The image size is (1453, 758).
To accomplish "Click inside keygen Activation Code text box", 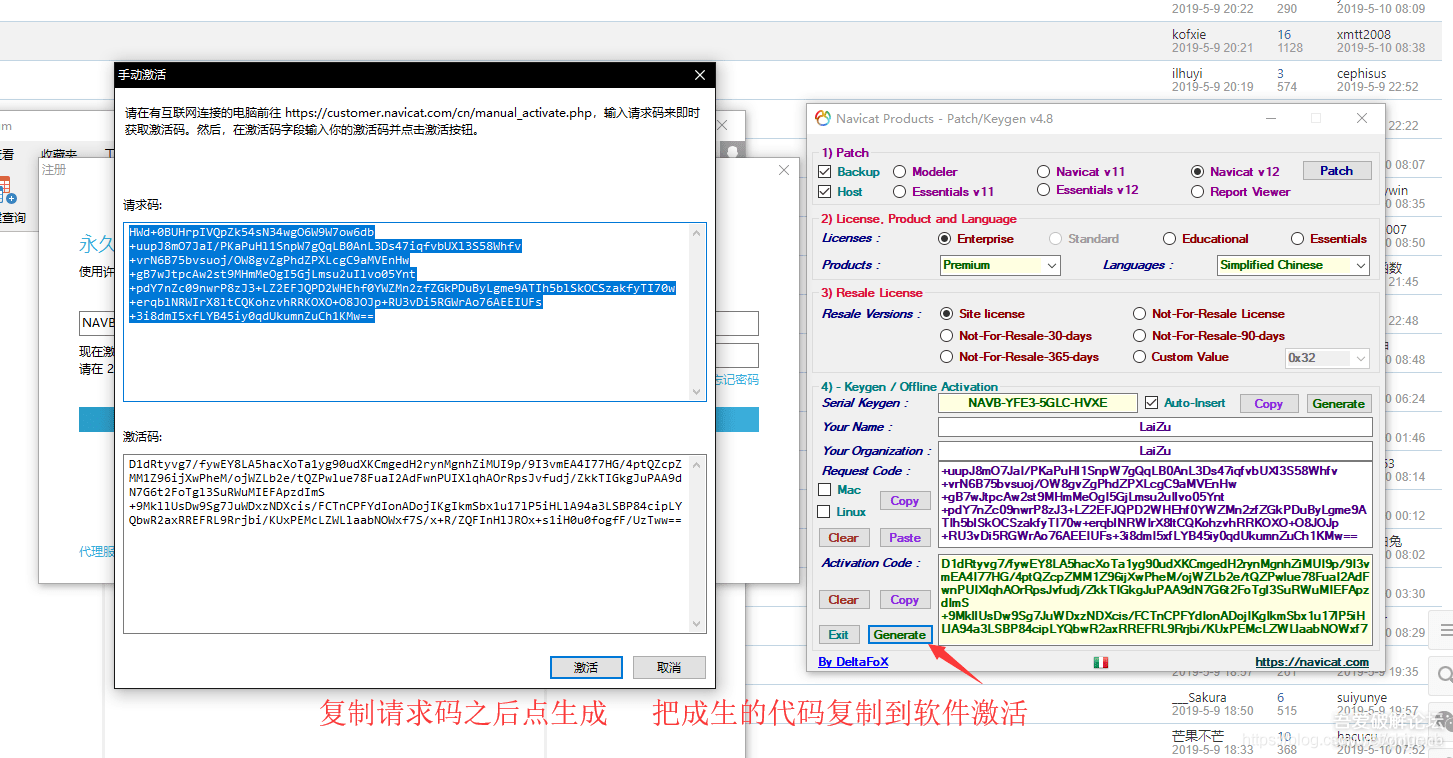I will coord(1155,600).
